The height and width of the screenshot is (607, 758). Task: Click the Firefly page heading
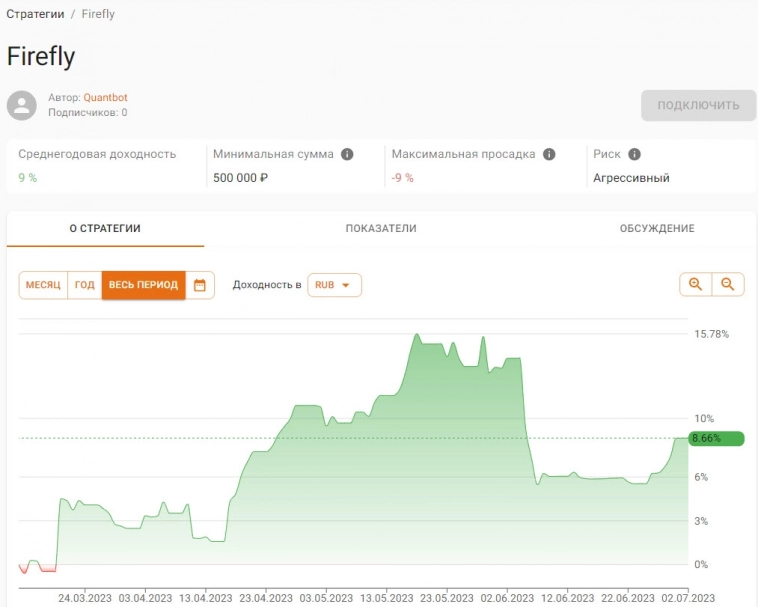41,57
